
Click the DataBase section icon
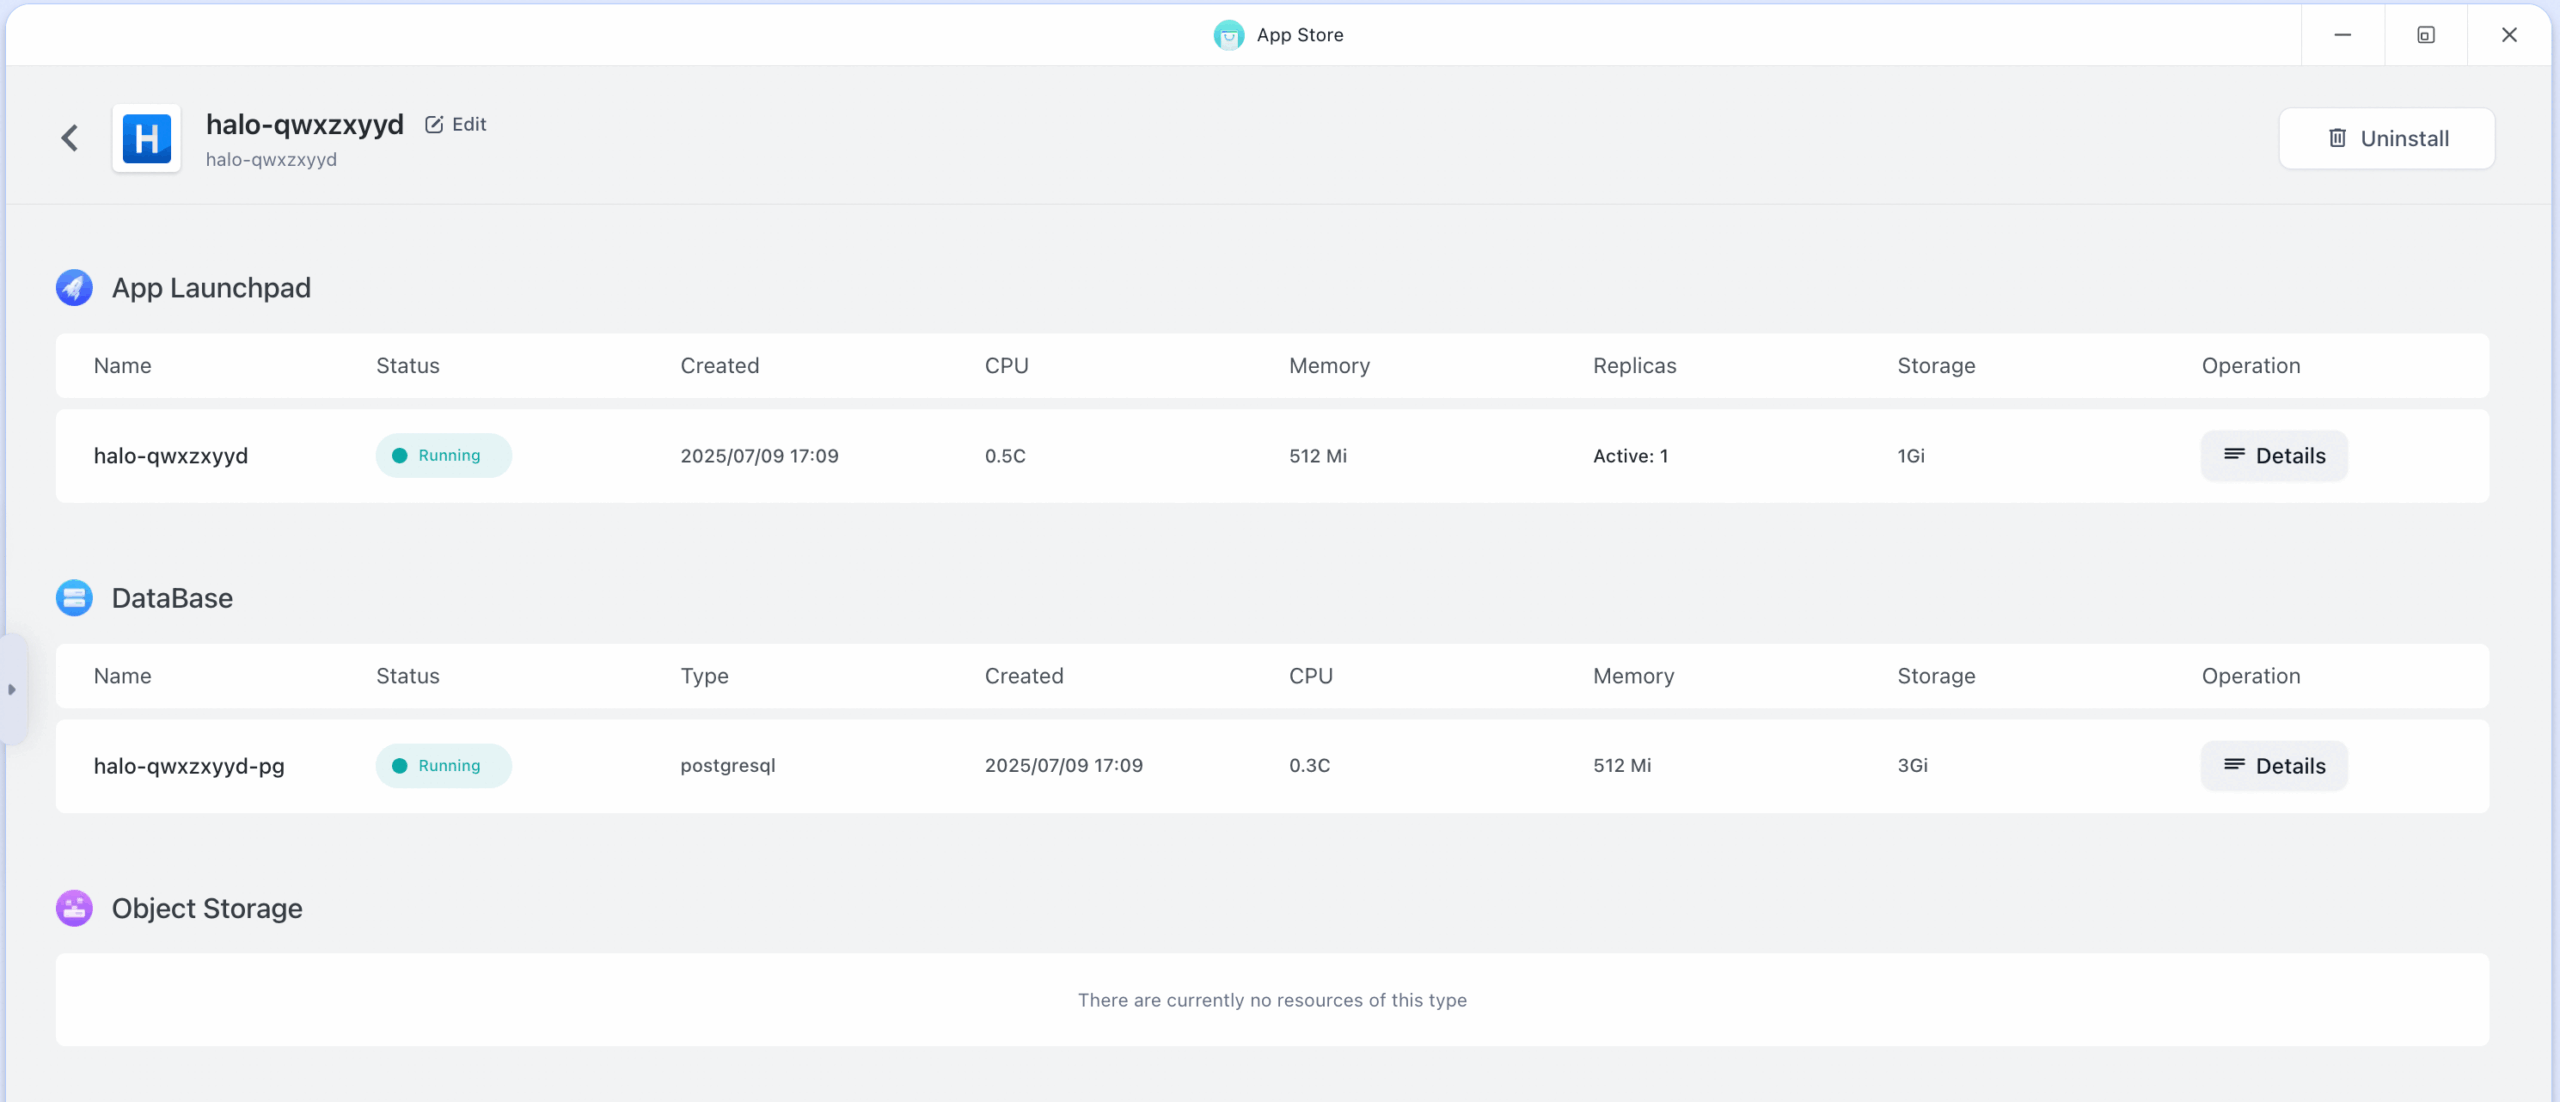[x=74, y=598]
